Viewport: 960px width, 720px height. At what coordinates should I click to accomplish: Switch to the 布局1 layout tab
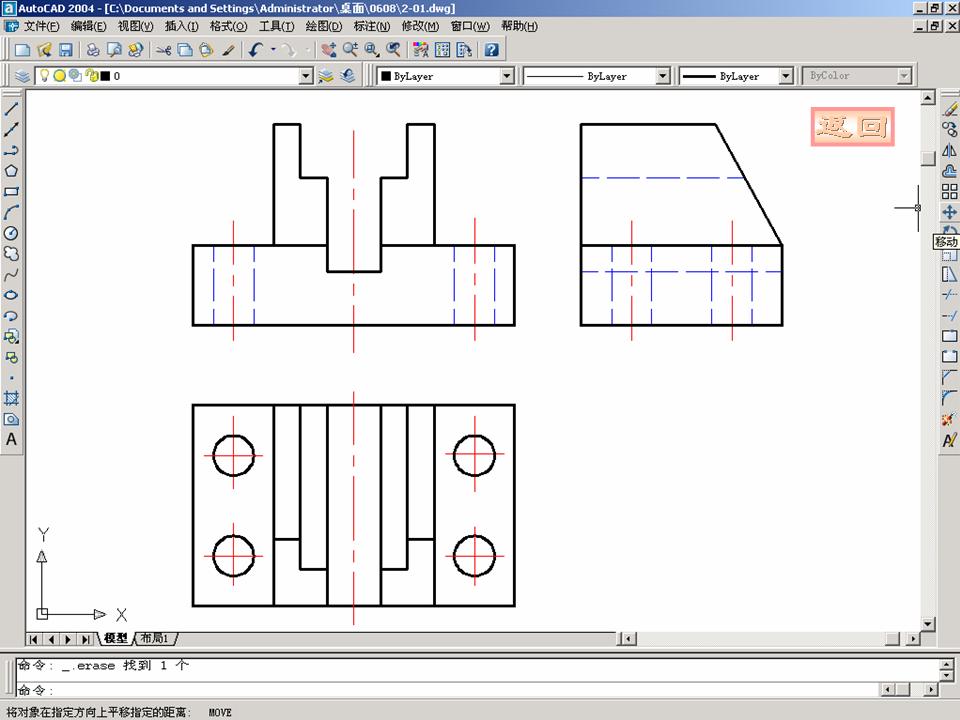[x=155, y=639]
